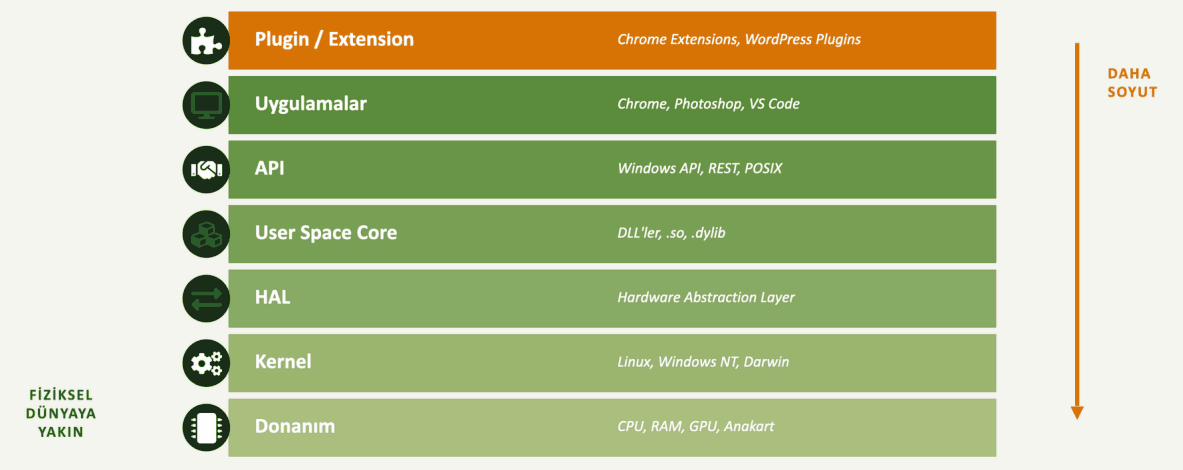Click the Chrome Extensions, WordPress Plugins text
Screen dimensions: 1183x470
point(739,39)
